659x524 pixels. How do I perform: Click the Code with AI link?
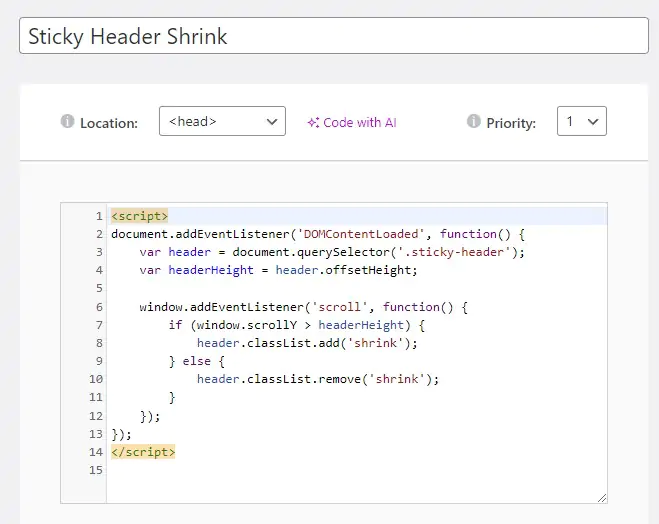point(352,122)
